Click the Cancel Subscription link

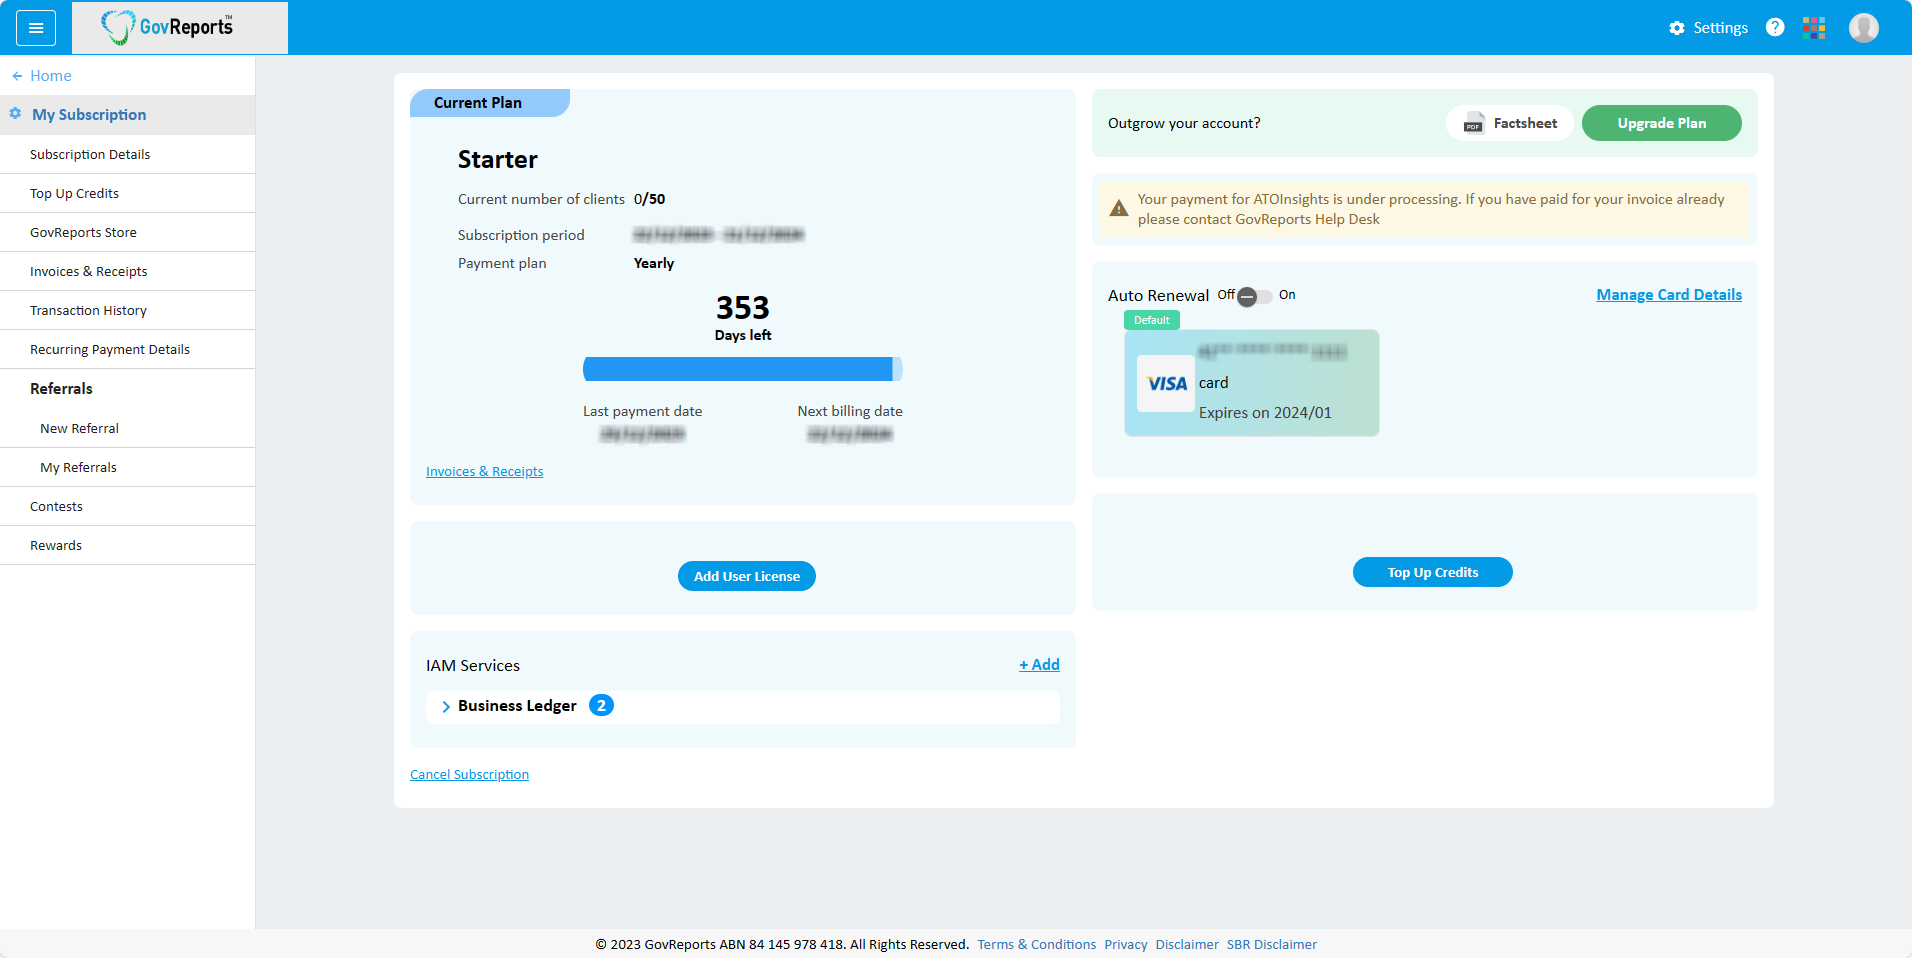click(x=469, y=775)
